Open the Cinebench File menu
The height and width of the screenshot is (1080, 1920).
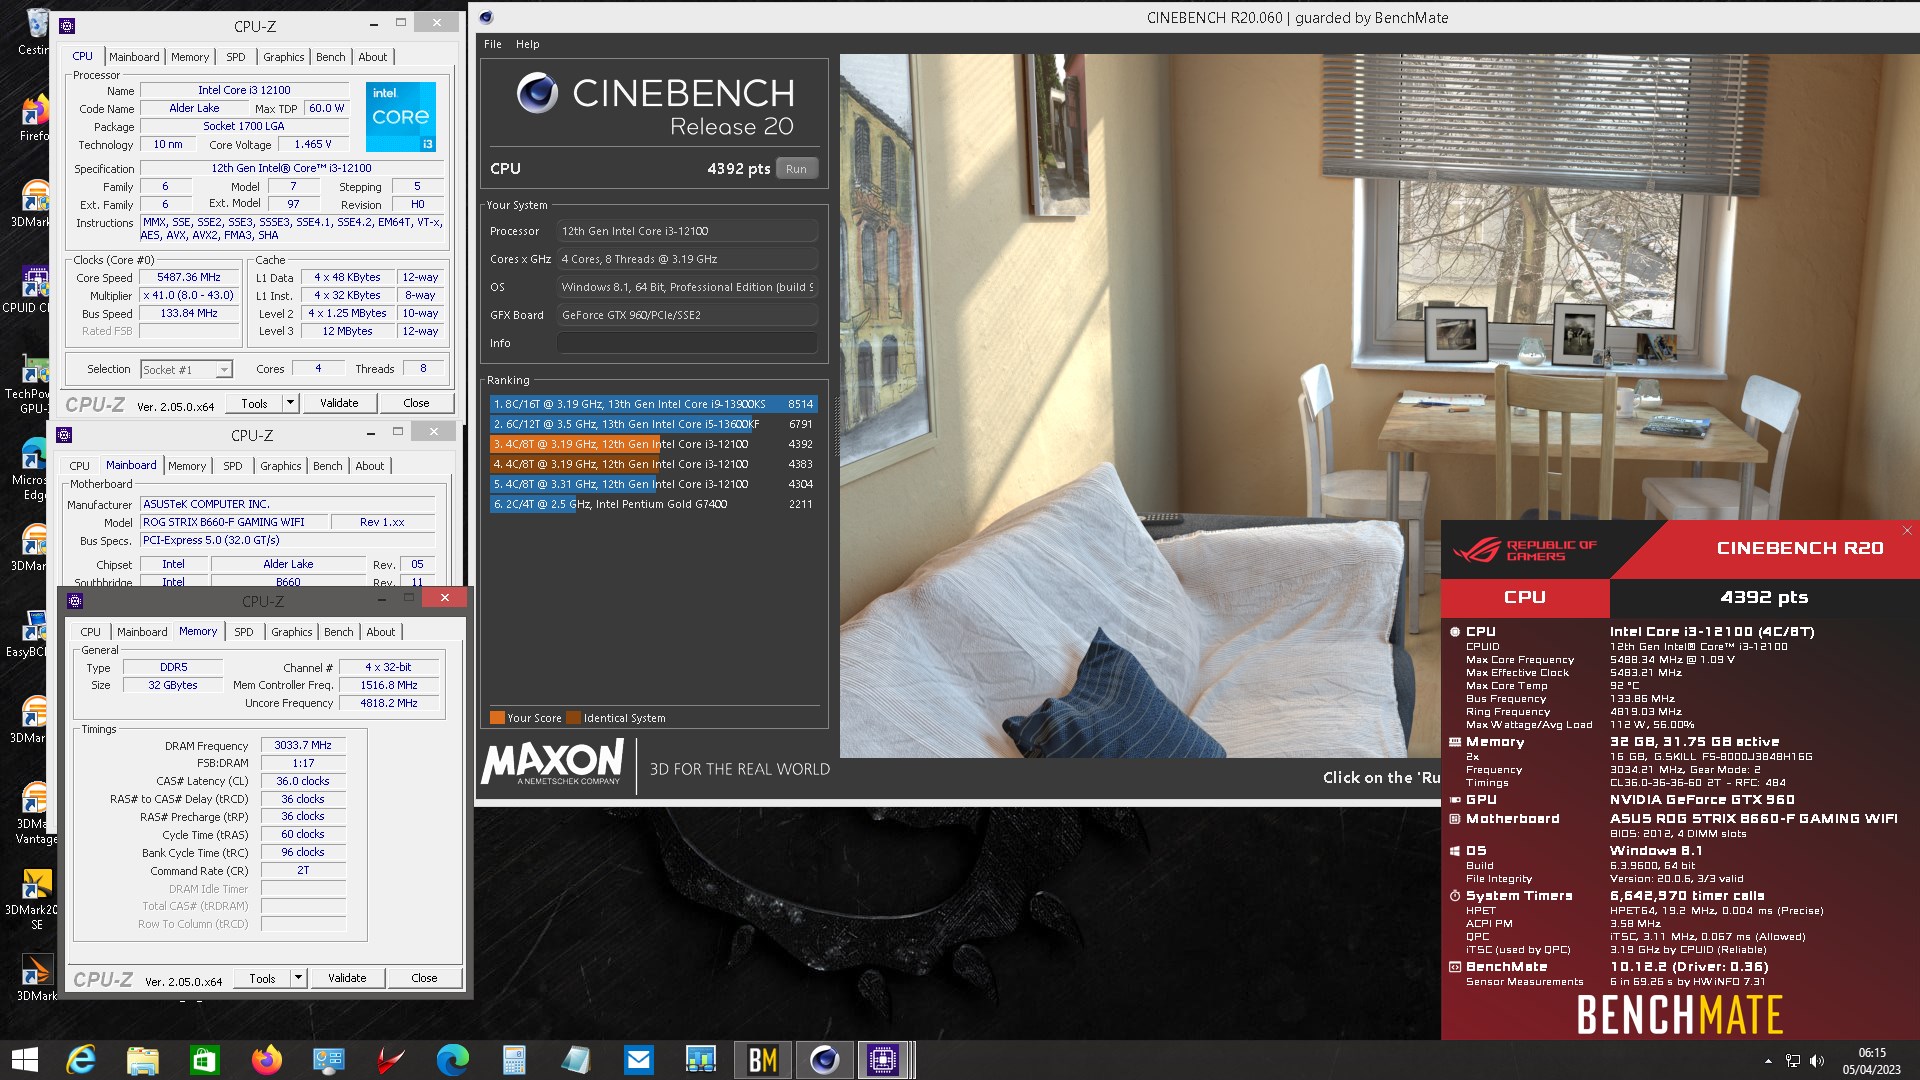pyautogui.click(x=493, y=44)
